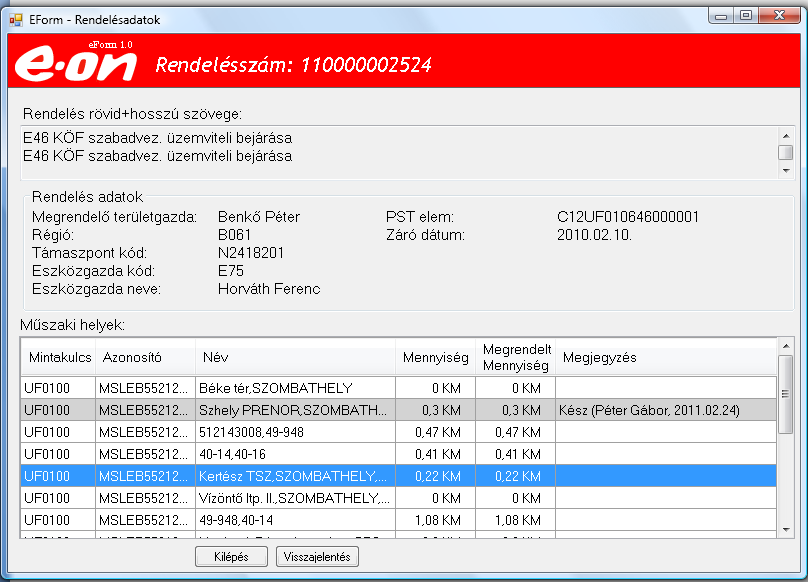Screen dimensions: 808x582
Task: Click the Mennyiség column header
Action: pos(435,357)
